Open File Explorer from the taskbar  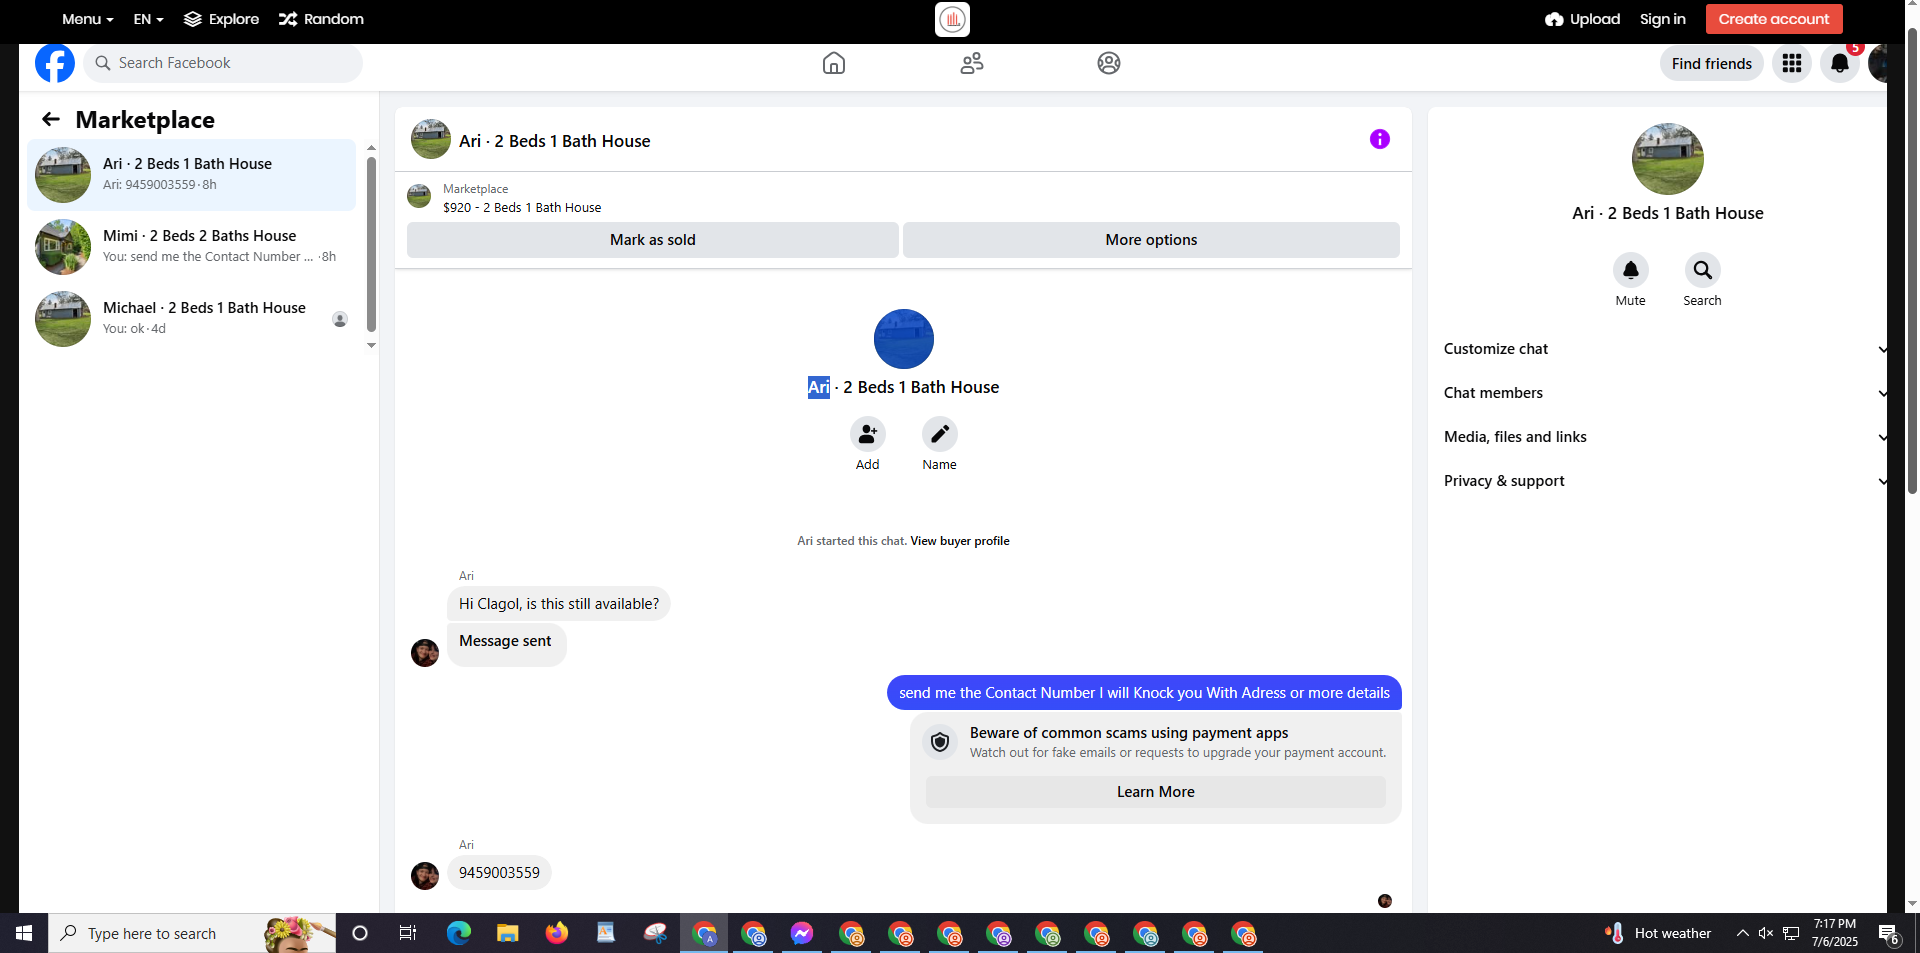pyautogui.click(x=508, y=933)
